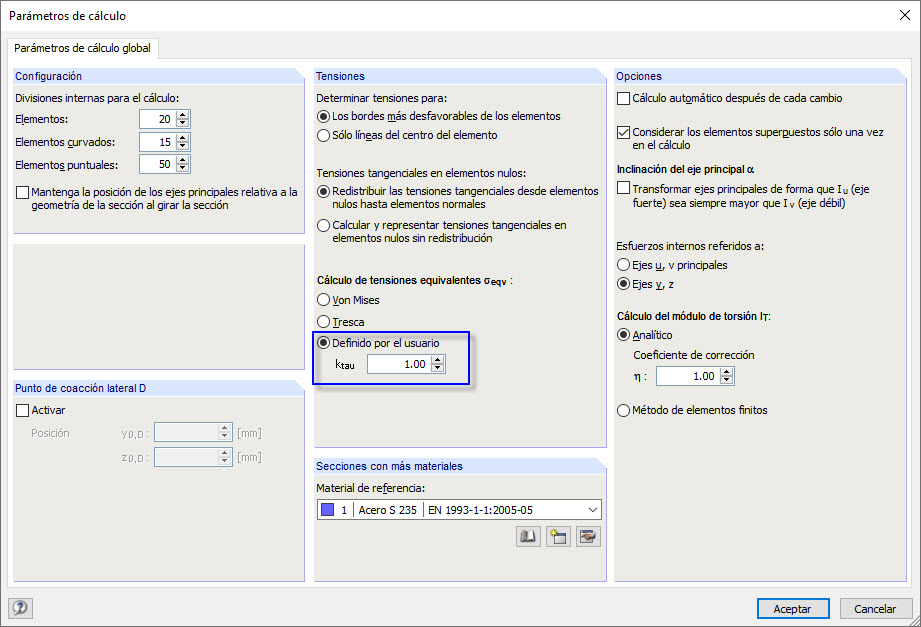Image resolution: width=921 pixels, height=627 pixels.
Task: Click the blue material color swatch
Action: coord(328,509)
